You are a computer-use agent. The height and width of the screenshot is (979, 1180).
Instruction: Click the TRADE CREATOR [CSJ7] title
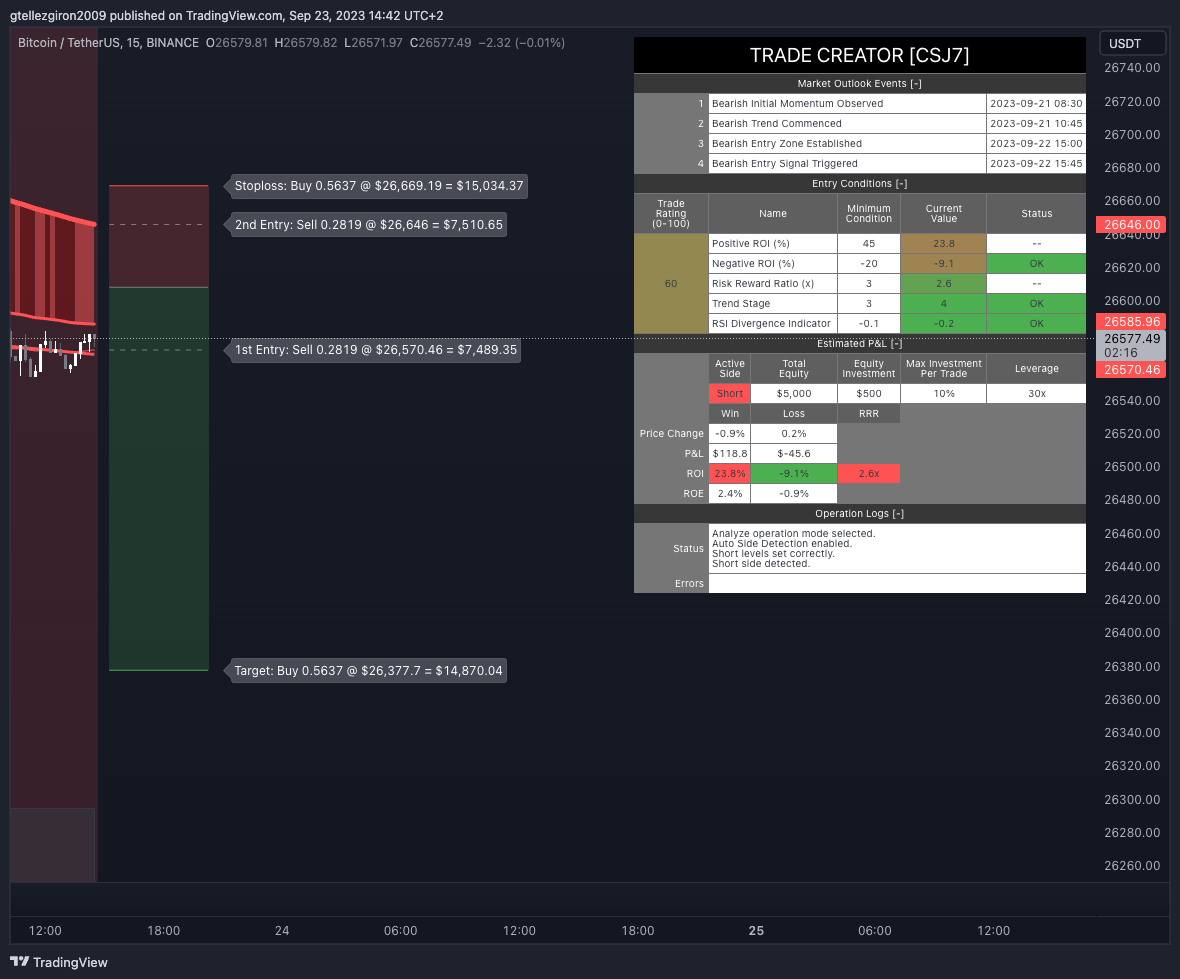[859, 55]
